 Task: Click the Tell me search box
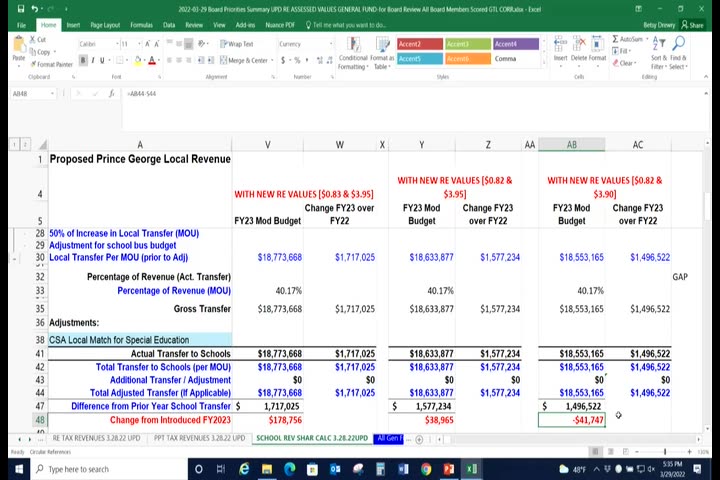(x=347, y=25)
